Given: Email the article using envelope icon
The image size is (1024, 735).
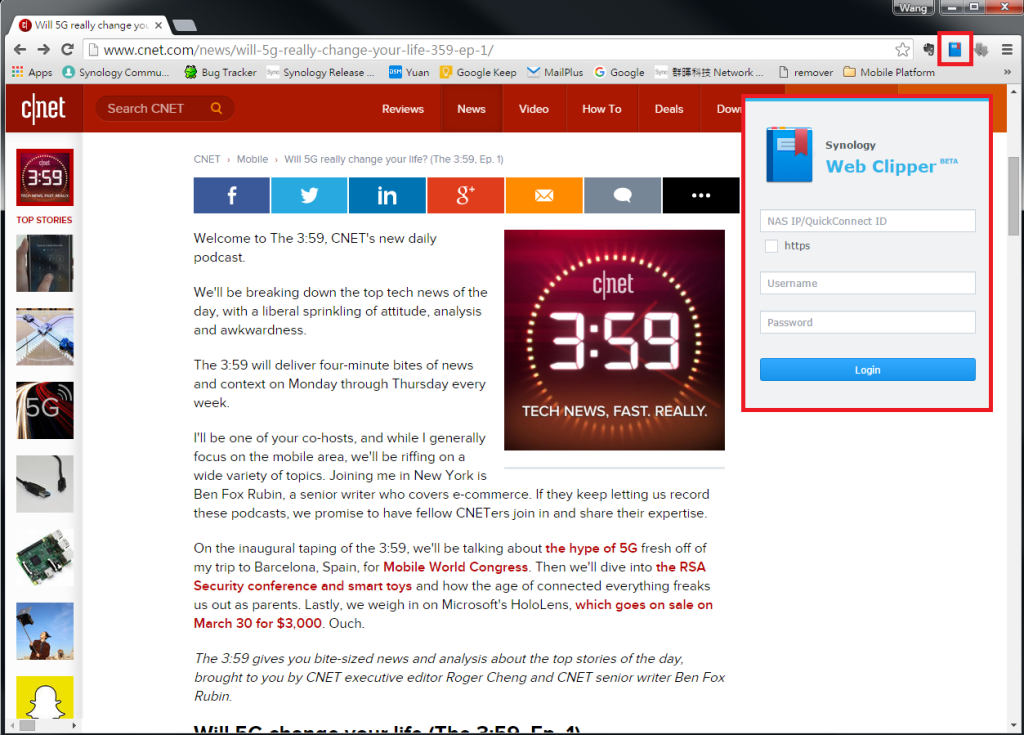Looking at the screenshot, I should (x=544, y=195).
